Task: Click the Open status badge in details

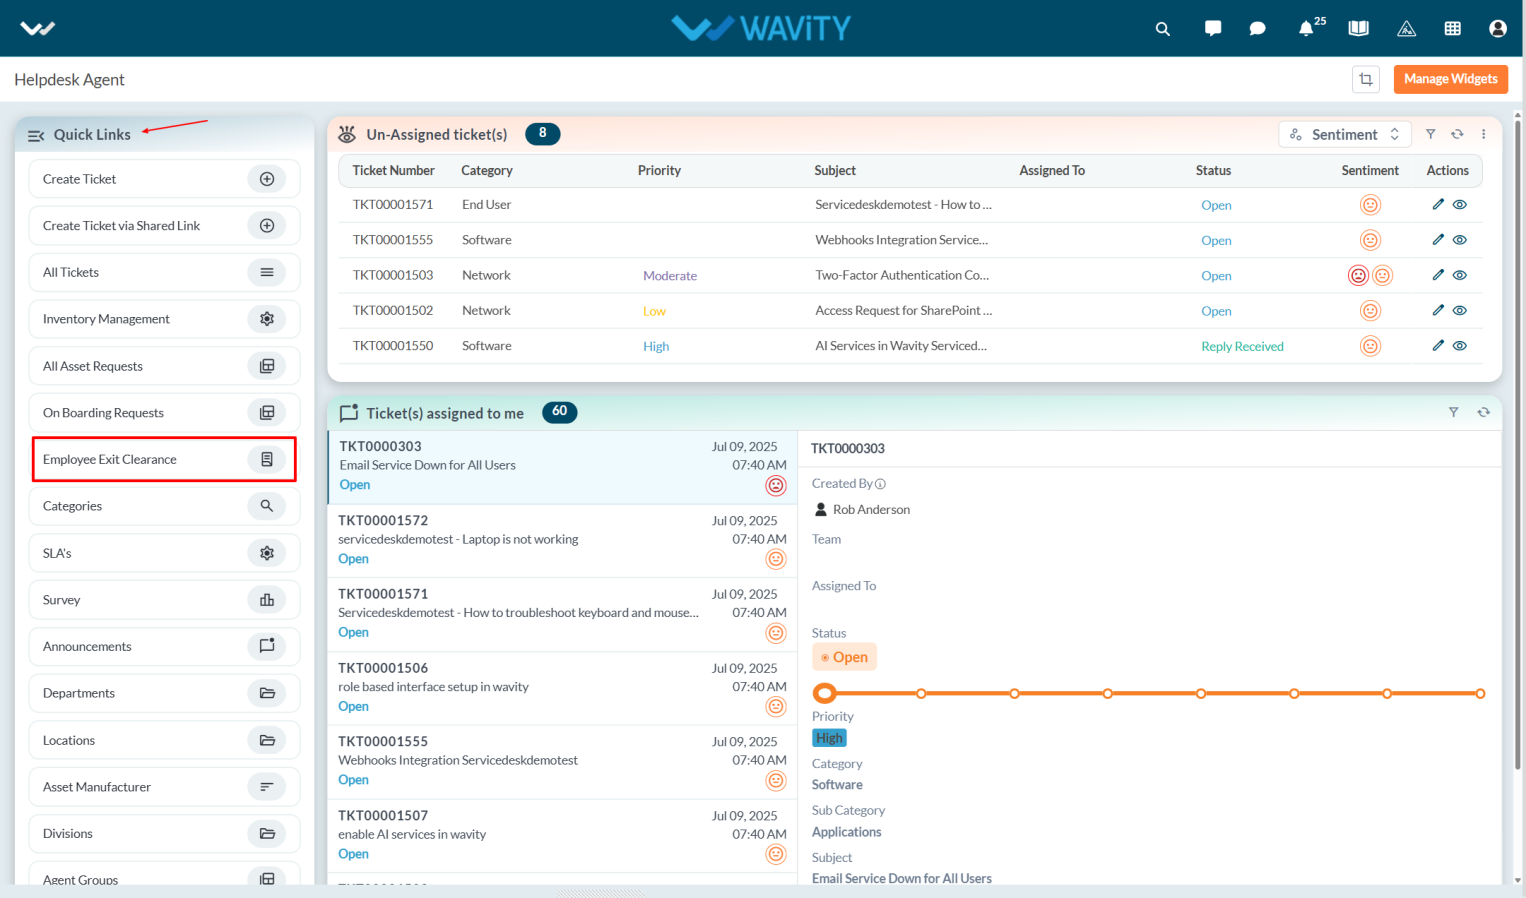Action: 844,657
